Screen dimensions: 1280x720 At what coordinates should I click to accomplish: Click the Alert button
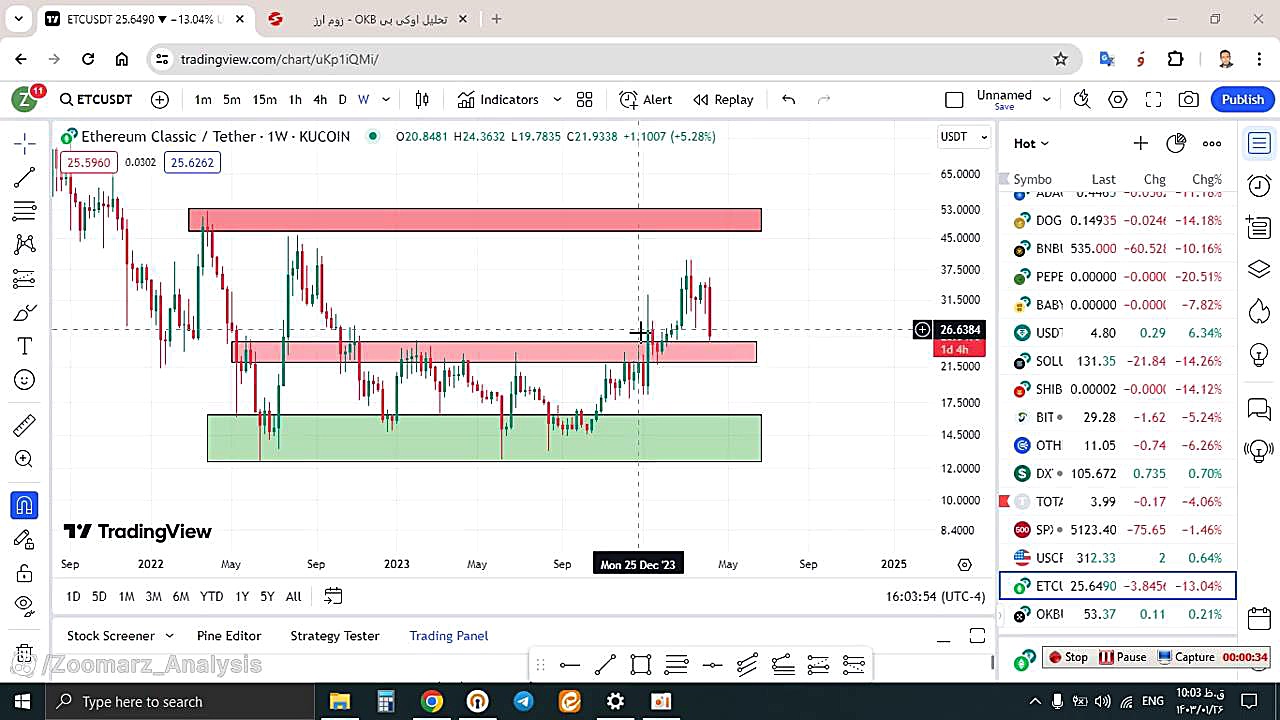pos(646,99)
